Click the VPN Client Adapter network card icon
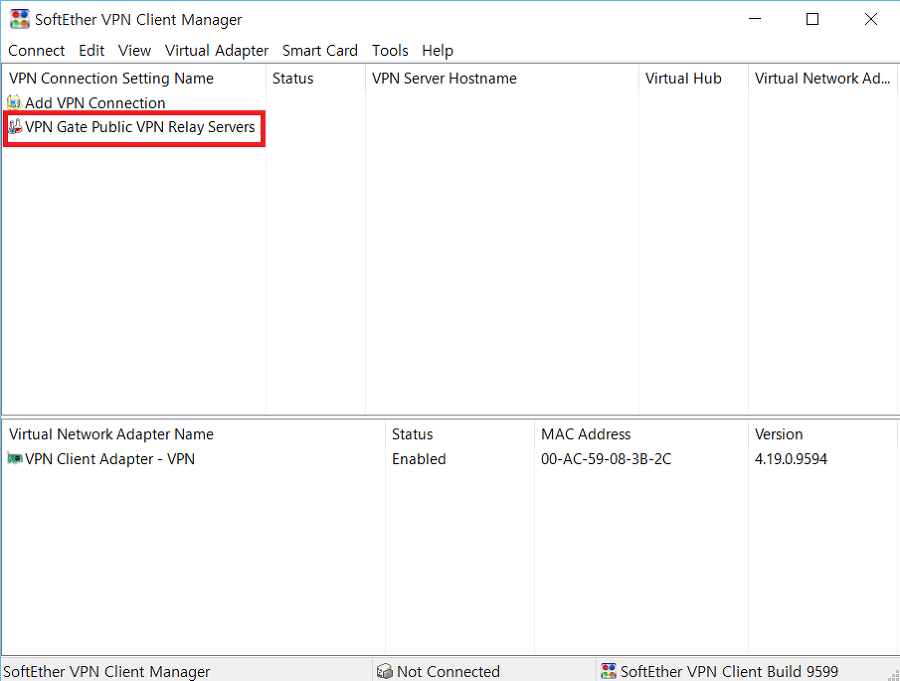The height and width of the screenshot is (681, 900). (x=14, y=458)
